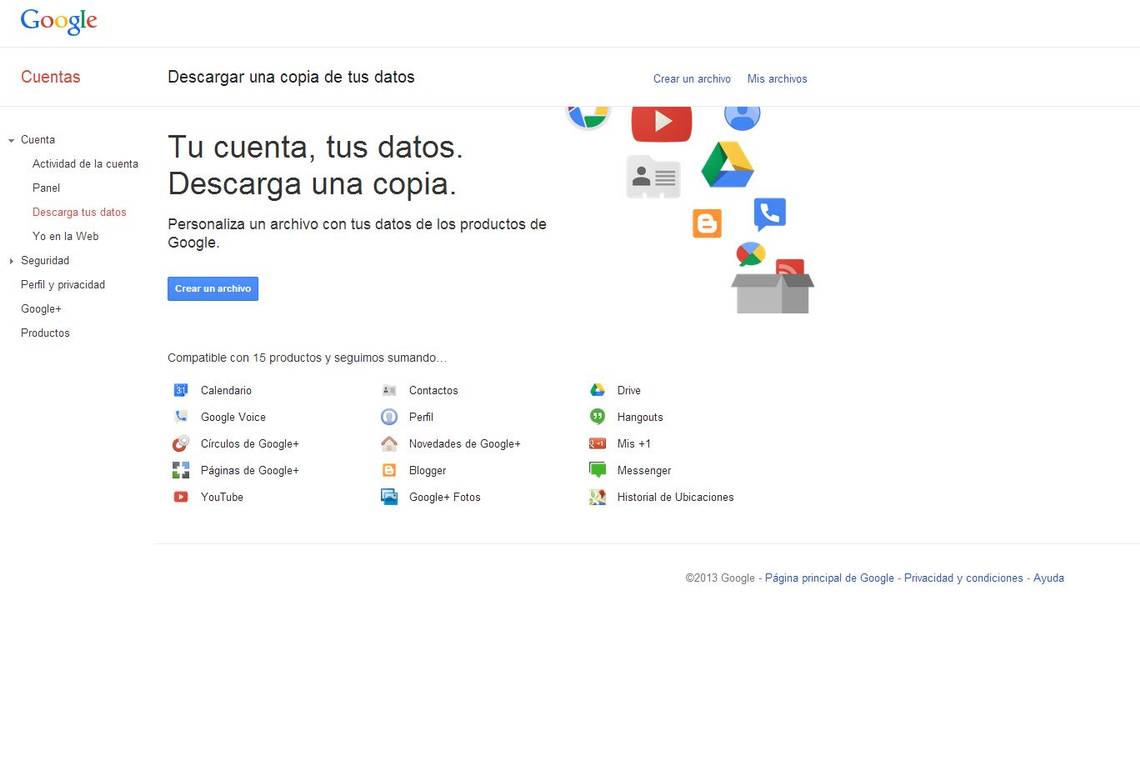This screenshot has height=760, width=1140.
Task: Click the Páginas de Google+ text
Action: pyautogui.click(x=250, y=471)
